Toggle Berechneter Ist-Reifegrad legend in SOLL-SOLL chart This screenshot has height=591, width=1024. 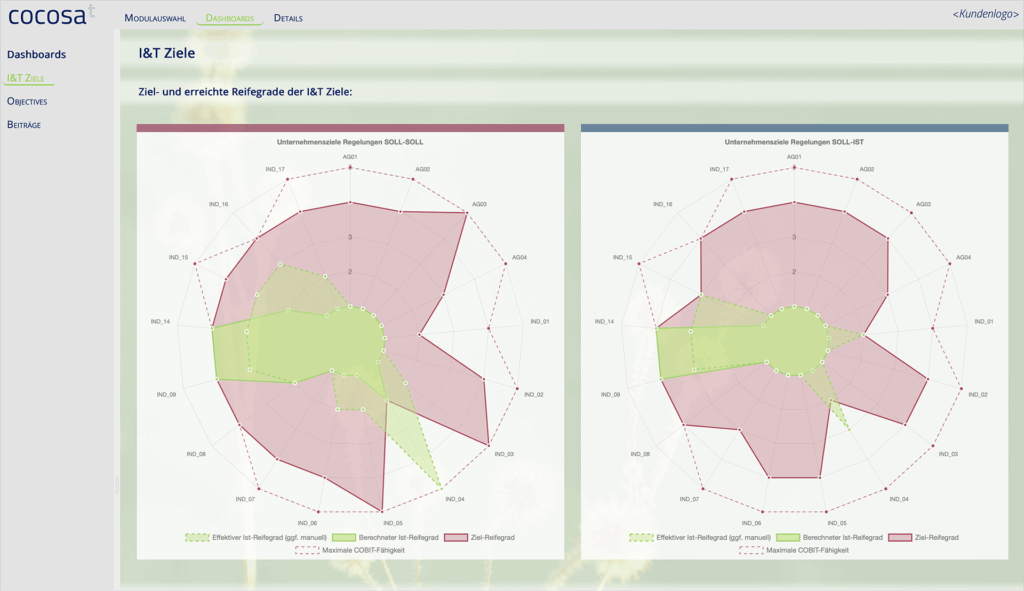385,537
